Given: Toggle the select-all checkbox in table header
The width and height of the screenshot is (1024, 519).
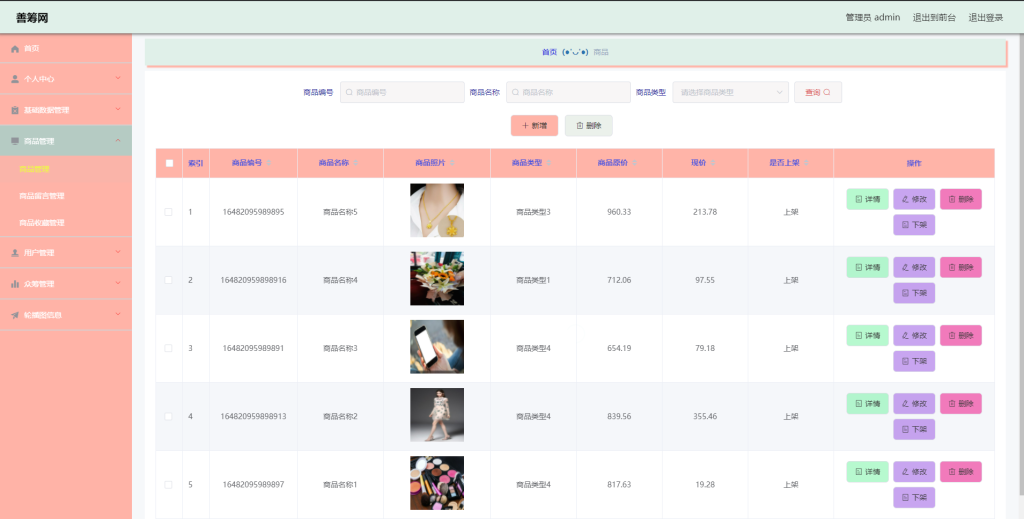Looking at the screenshot, I should click(169, 163).
